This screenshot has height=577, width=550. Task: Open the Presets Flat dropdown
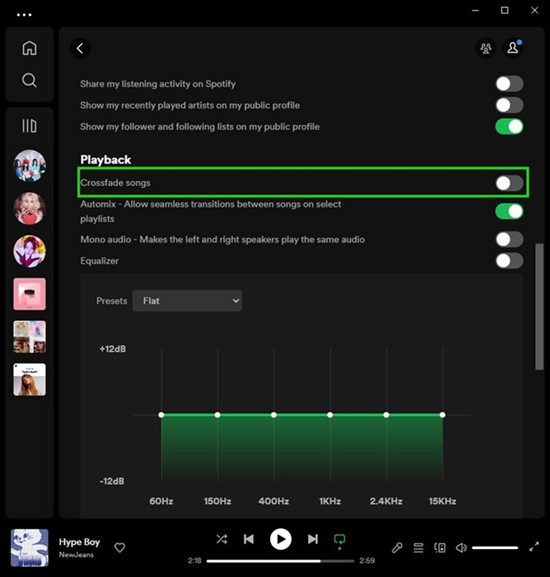tap(187, 301)
